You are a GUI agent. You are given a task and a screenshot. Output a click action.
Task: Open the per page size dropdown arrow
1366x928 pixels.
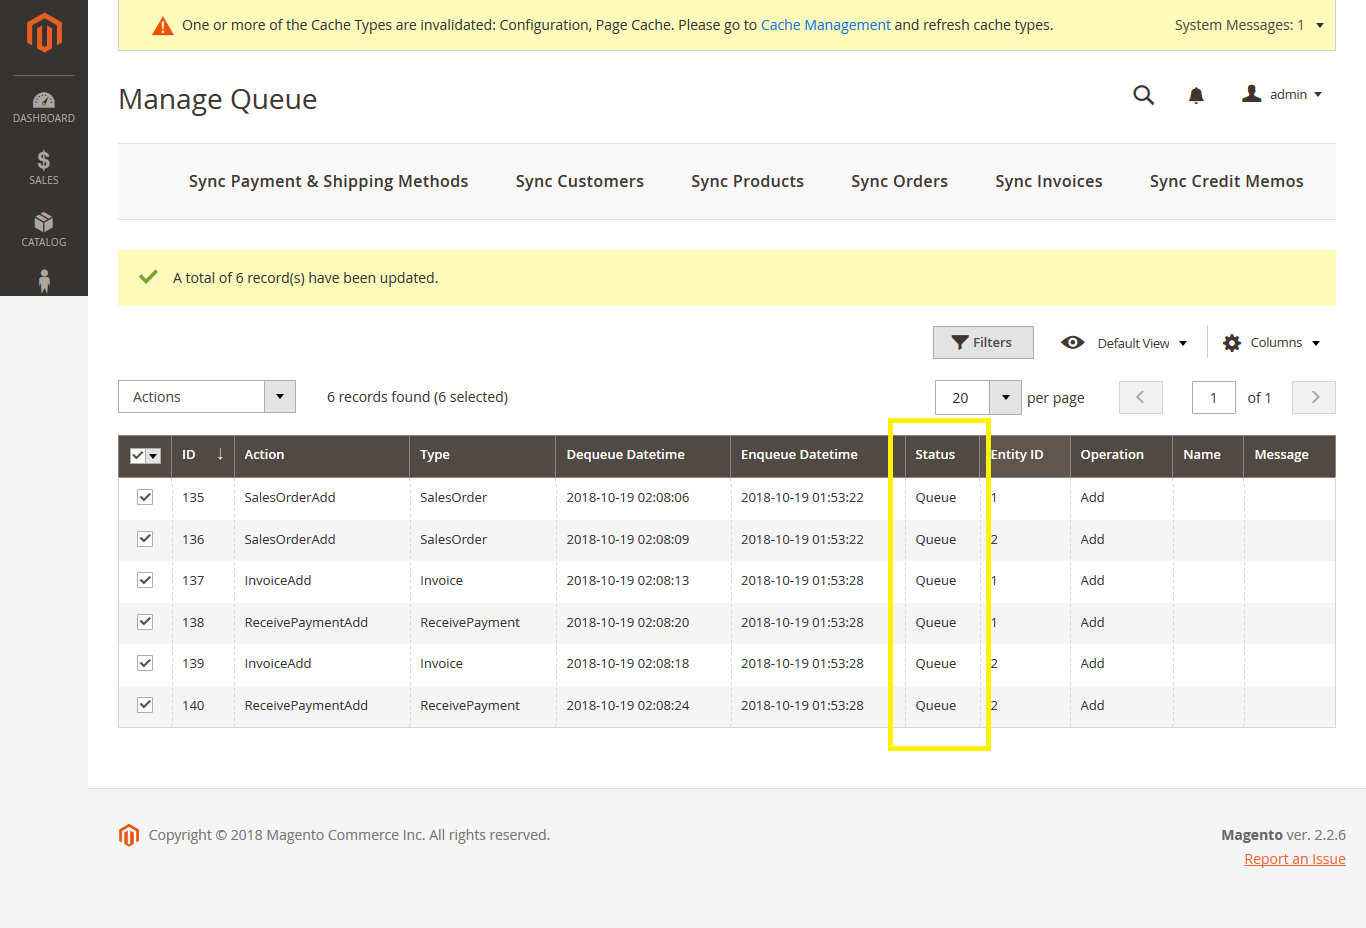(1005, 397)
